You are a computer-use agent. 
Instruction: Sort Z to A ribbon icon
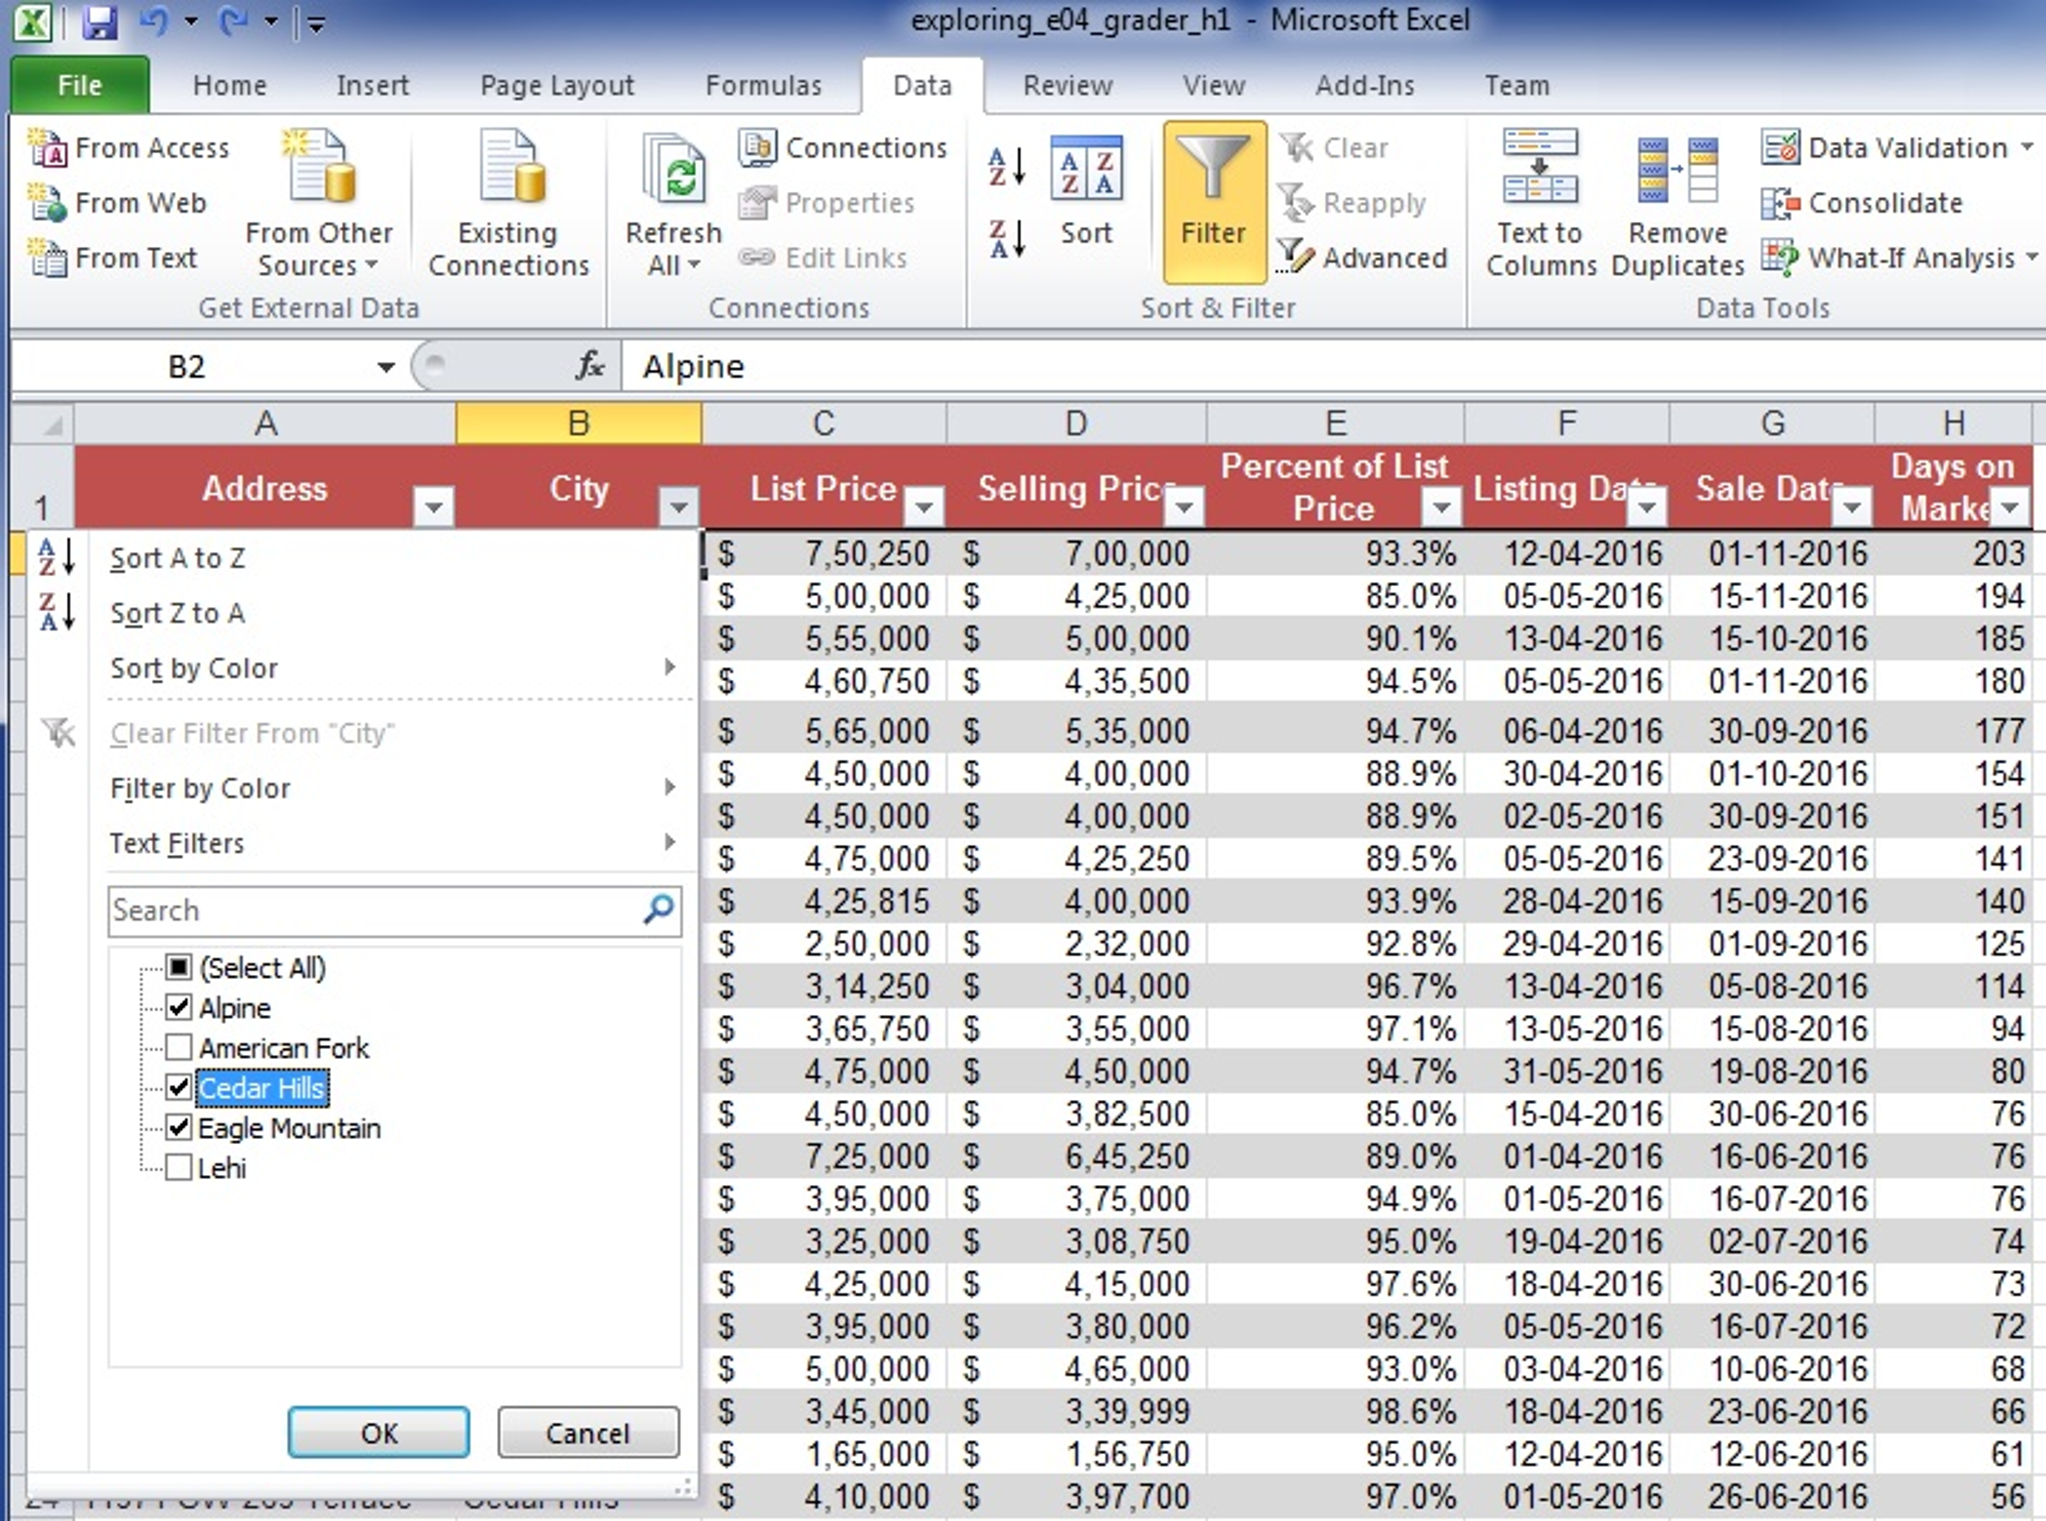point(1007,240)
